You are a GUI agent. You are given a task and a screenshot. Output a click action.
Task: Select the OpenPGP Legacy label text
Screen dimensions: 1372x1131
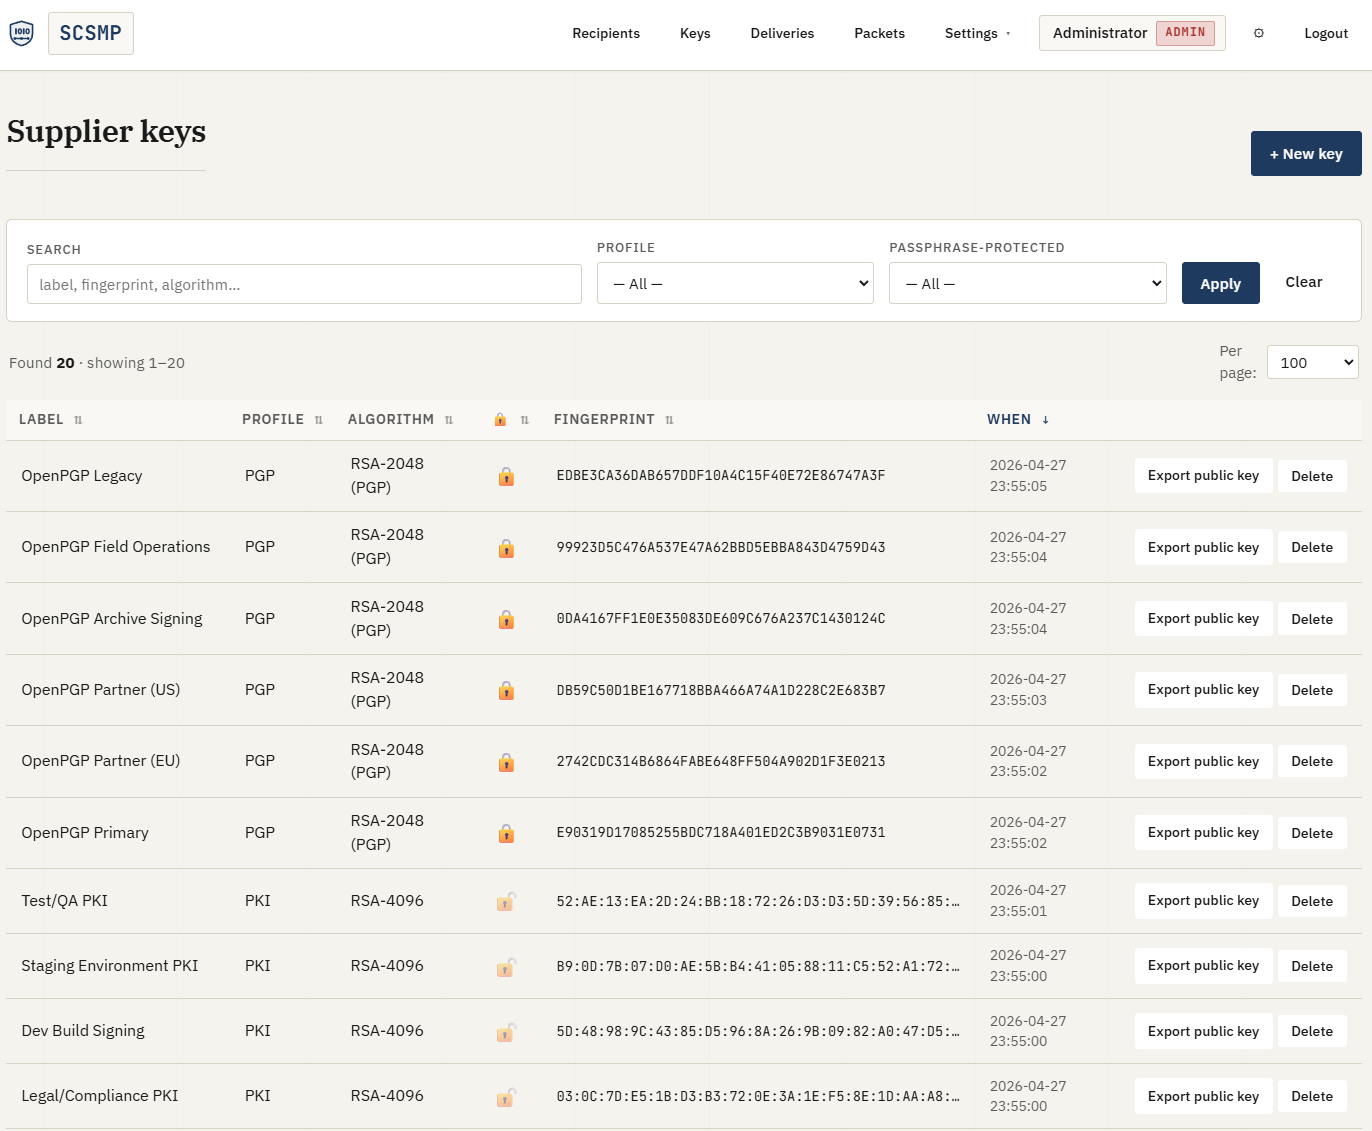pos(82,476)
